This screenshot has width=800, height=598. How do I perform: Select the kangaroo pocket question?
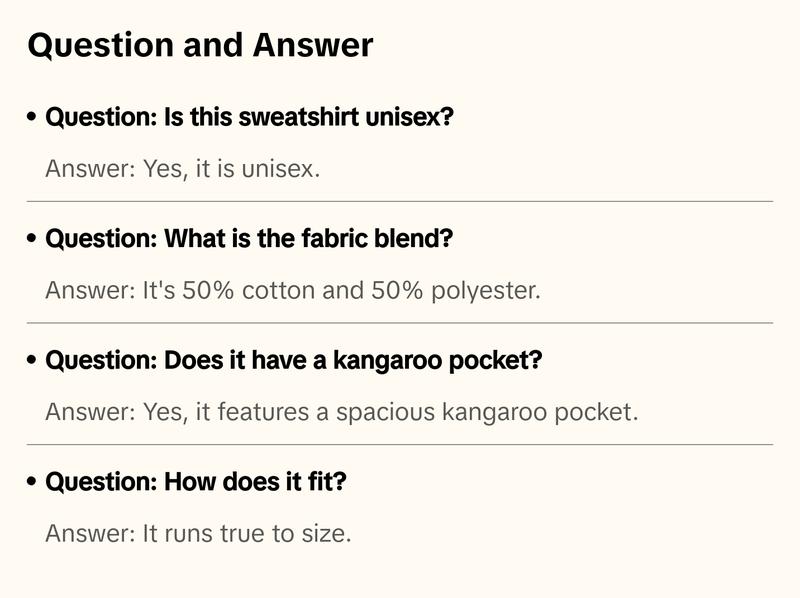pyautogui.click(x=294, y=360)
